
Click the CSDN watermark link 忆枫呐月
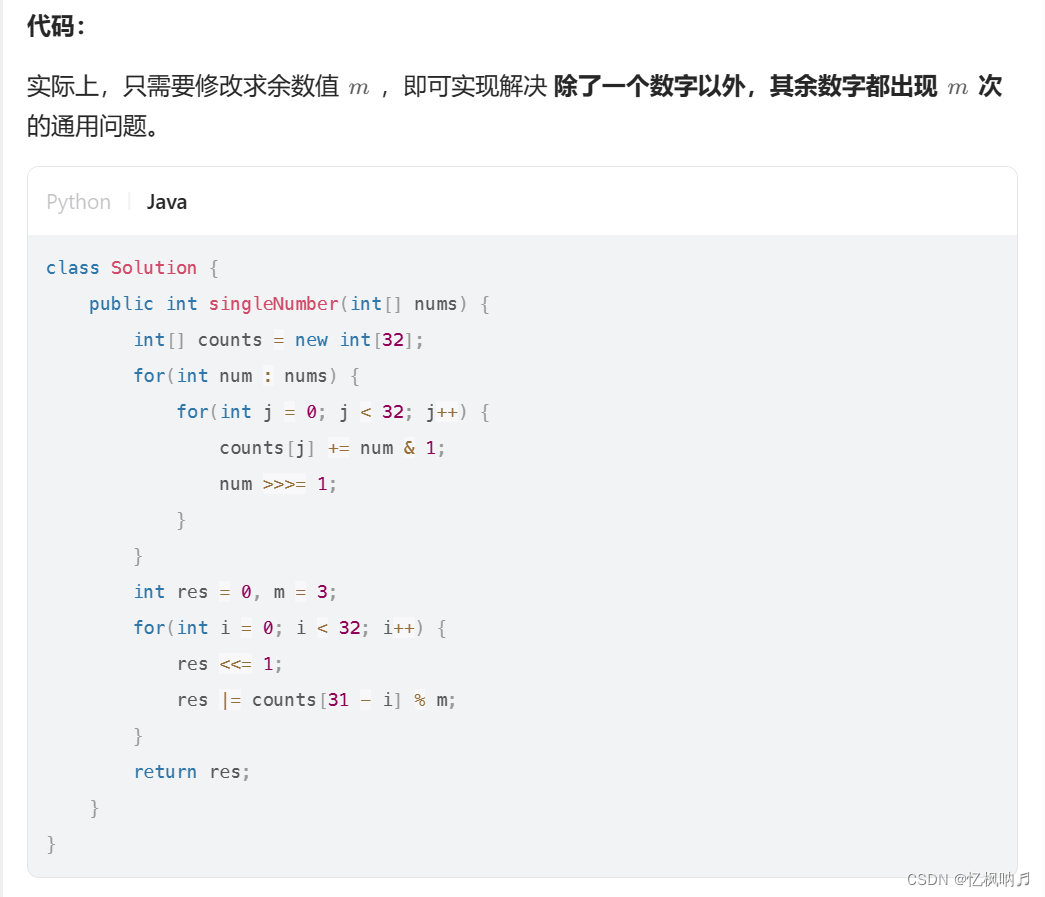click(972, 879)
